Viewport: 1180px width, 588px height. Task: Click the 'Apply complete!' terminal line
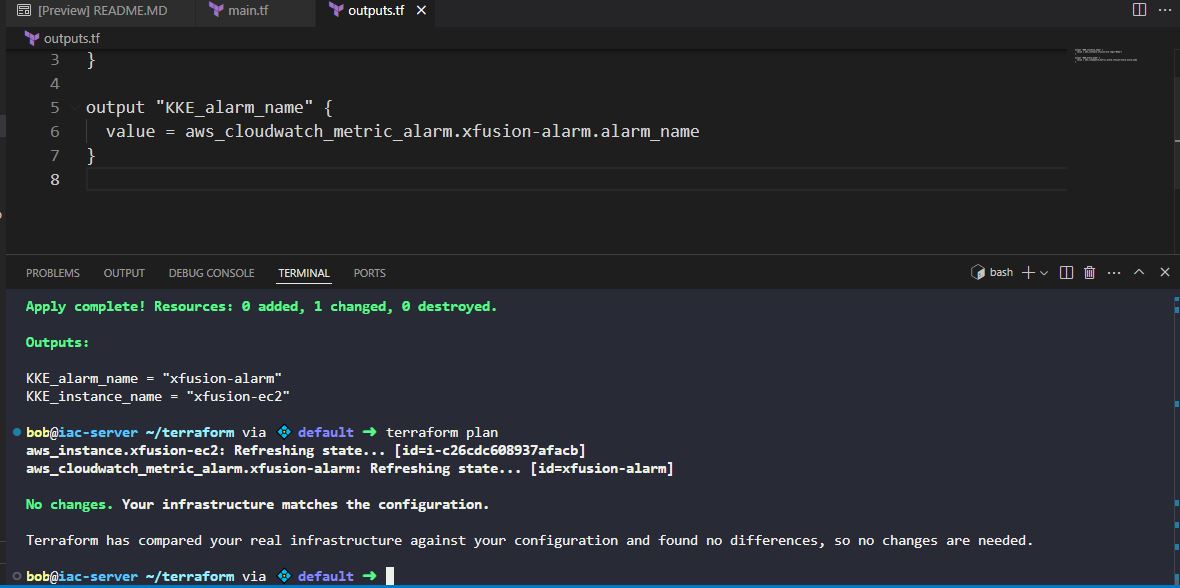point(261,306)
